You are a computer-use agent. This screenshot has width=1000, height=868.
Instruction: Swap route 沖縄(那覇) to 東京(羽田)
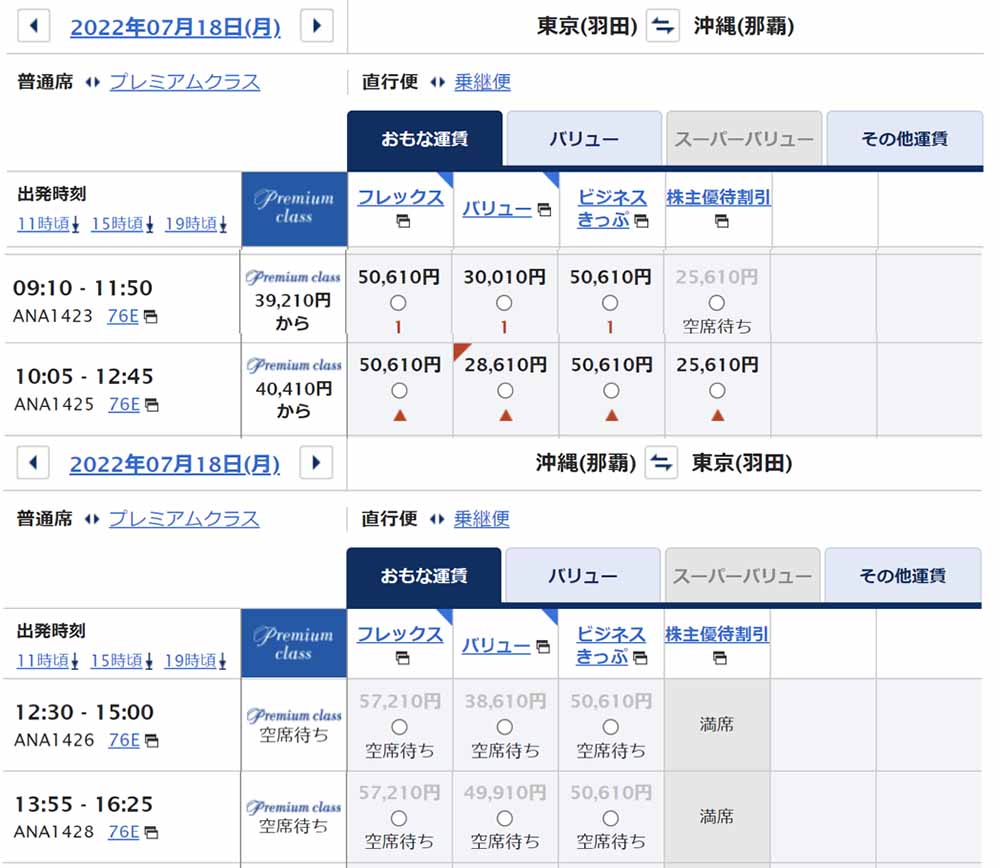661,463
